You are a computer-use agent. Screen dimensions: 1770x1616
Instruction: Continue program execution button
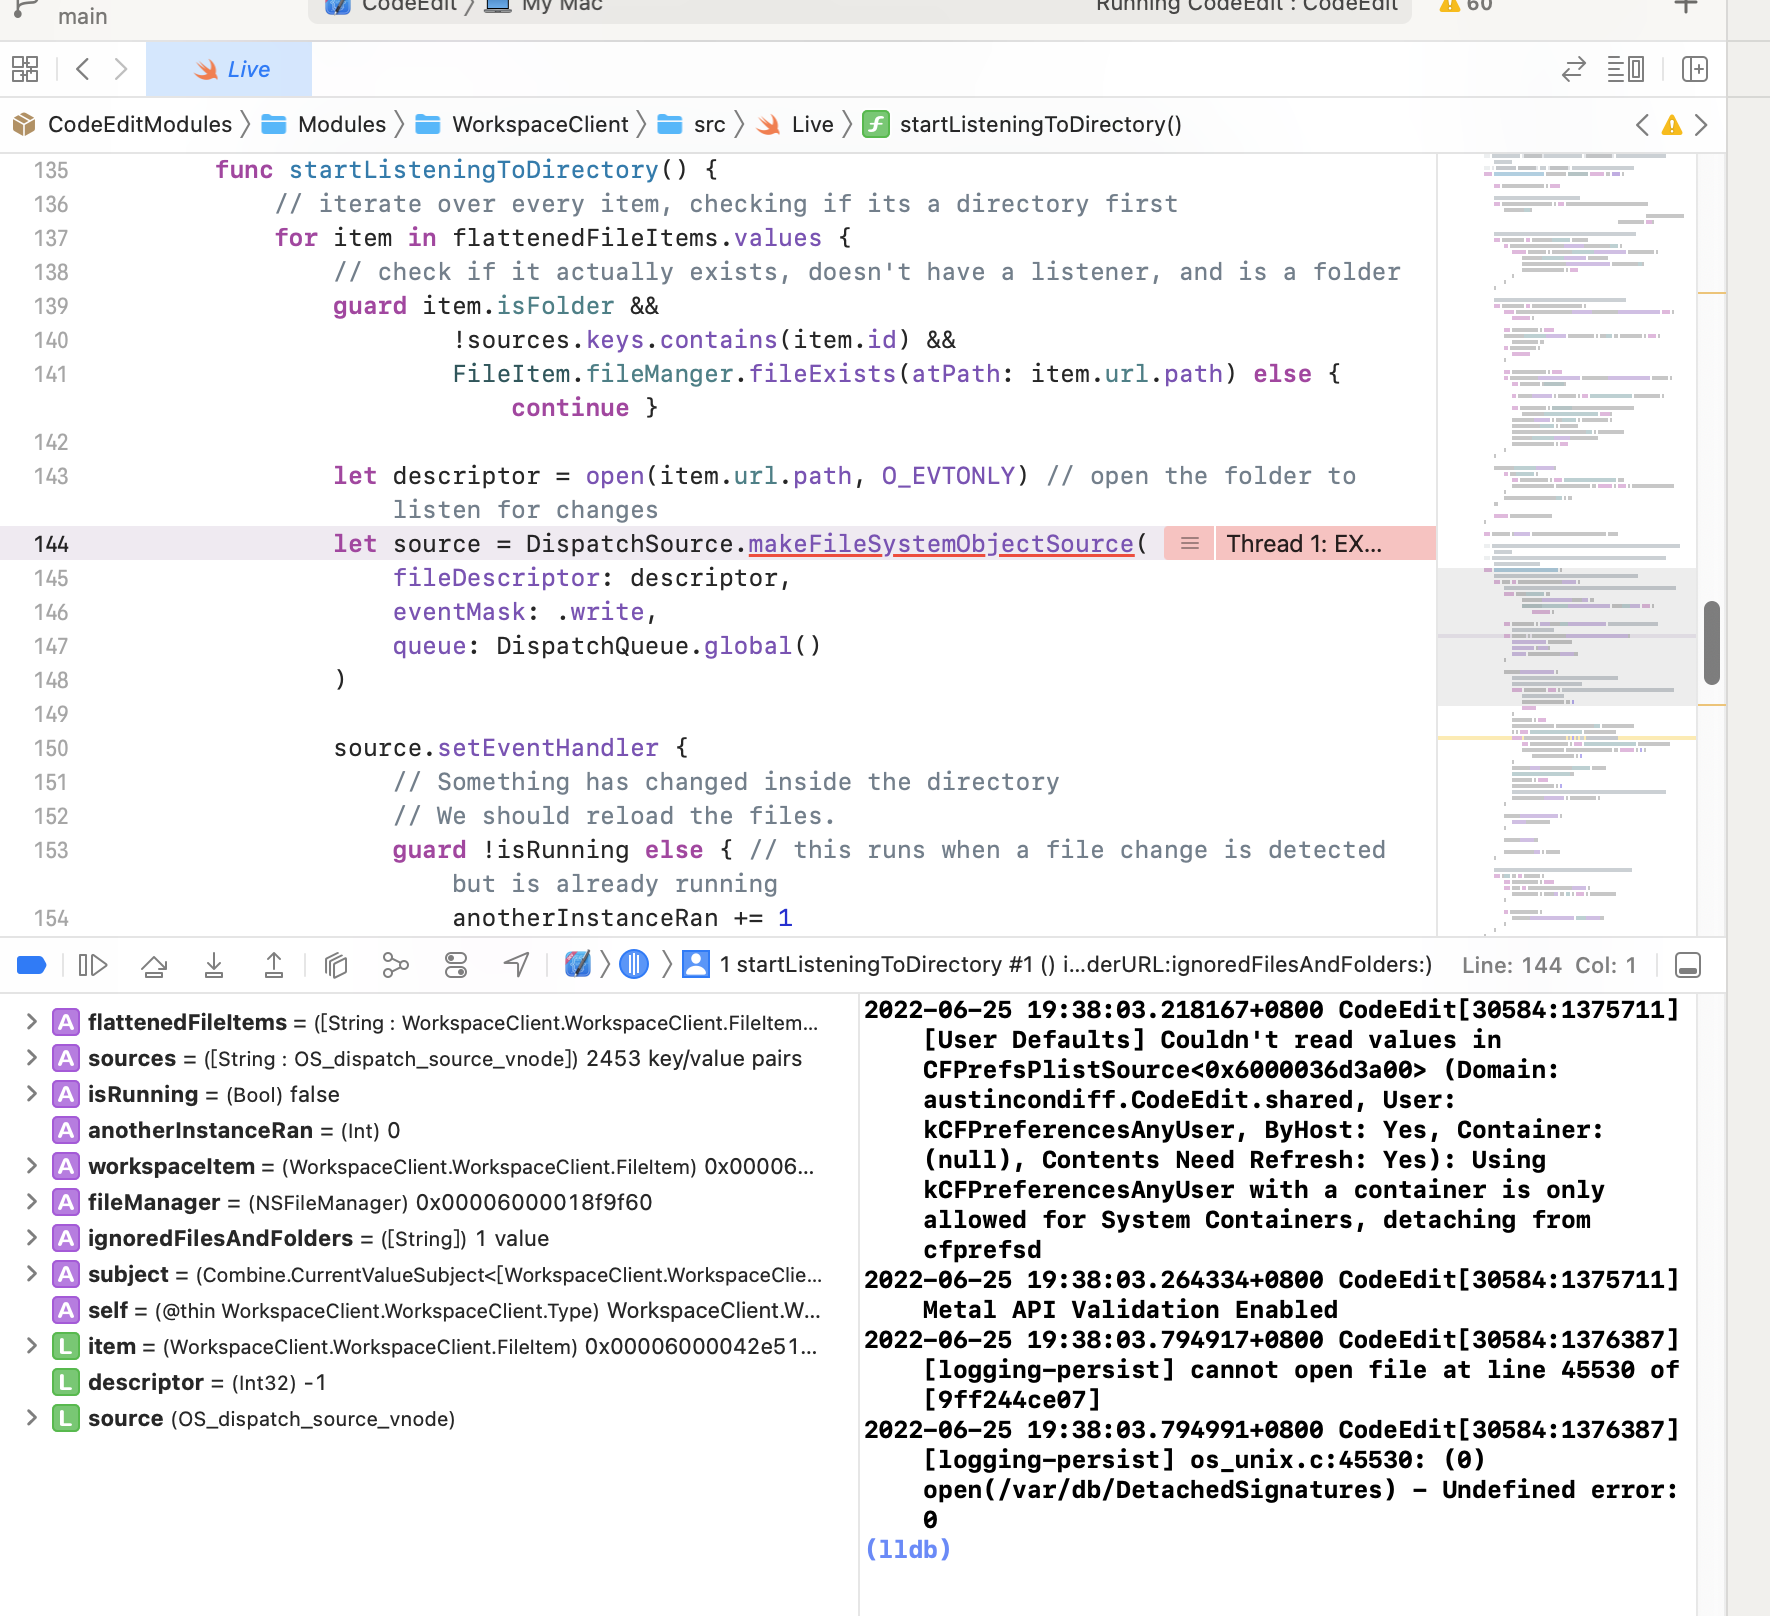pyautogui.click(x=93, y=965)
